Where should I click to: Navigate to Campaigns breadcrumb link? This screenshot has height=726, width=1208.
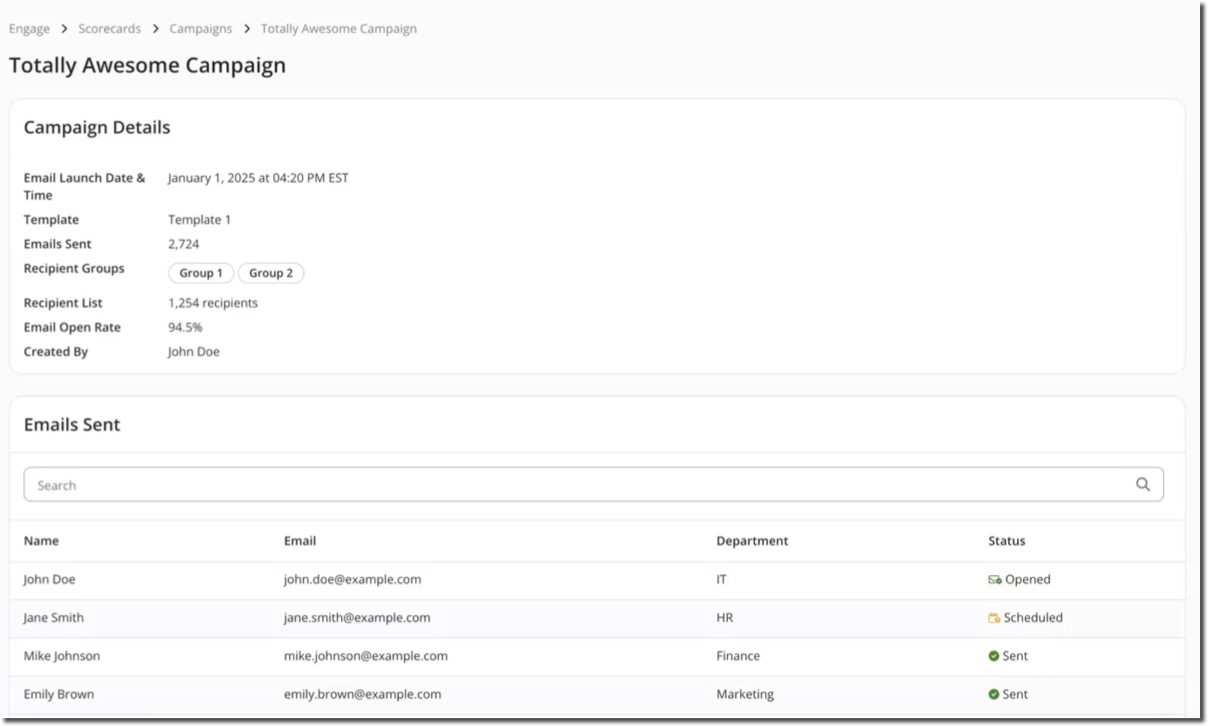(200, 29)
